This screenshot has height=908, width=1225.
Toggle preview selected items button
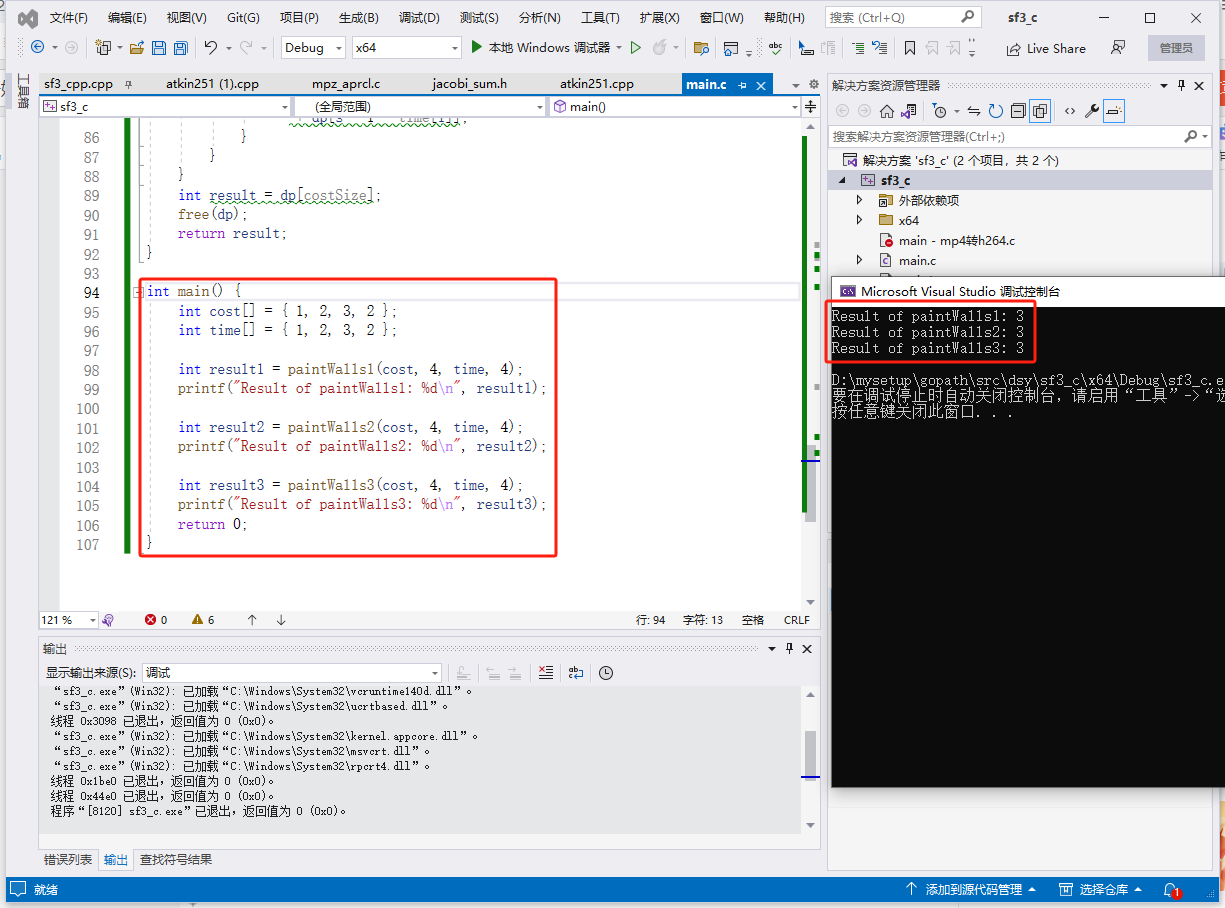(x=1115, y=111)
